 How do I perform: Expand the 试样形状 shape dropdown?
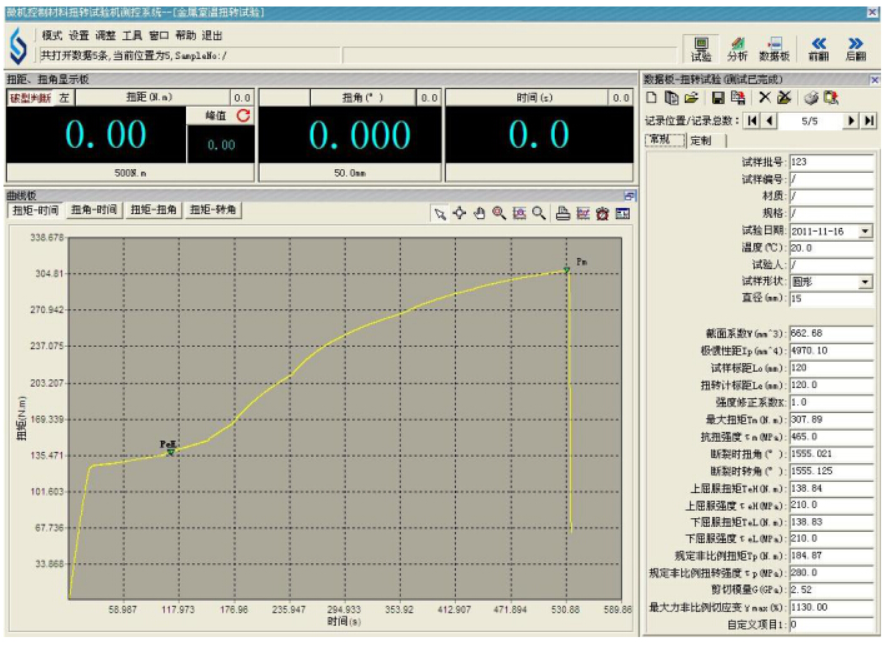pyautogui.click(x=865, y=282)
